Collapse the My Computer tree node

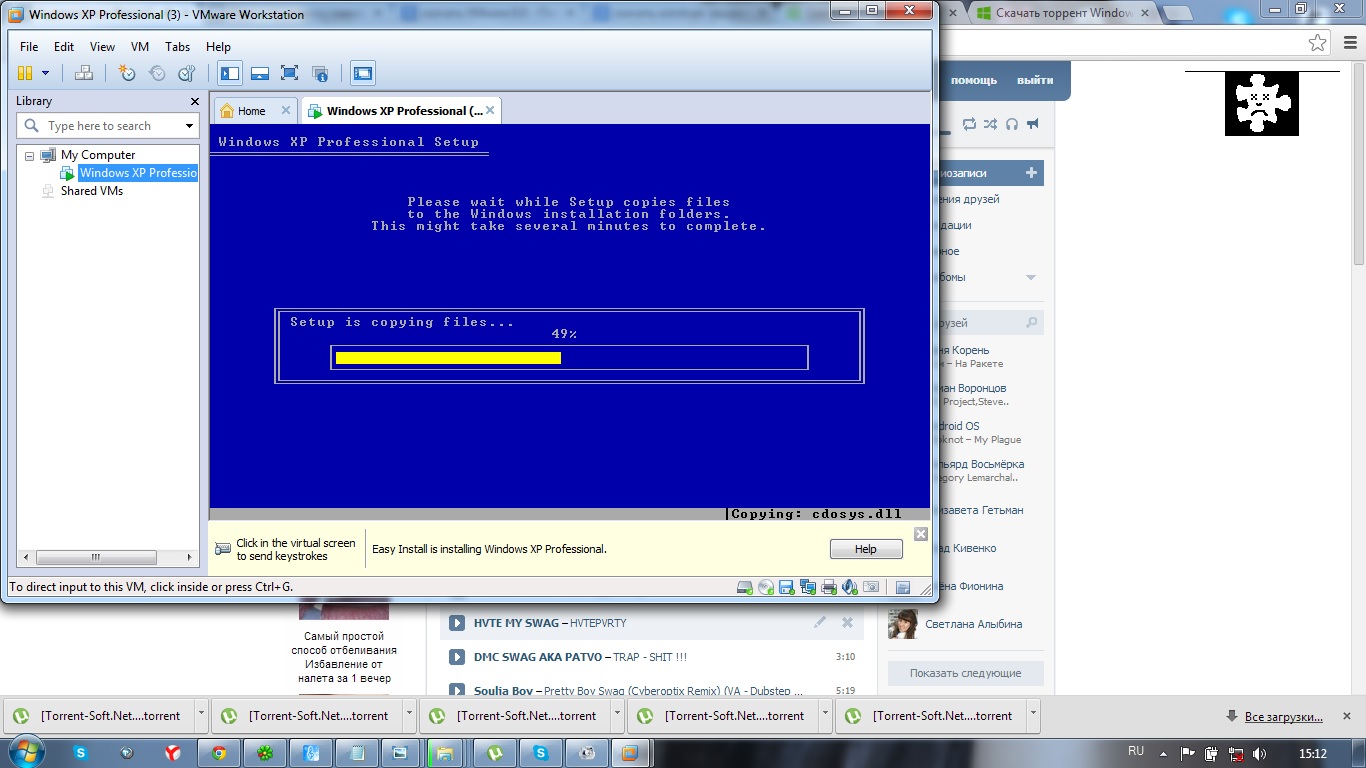(x=29, y=155)
